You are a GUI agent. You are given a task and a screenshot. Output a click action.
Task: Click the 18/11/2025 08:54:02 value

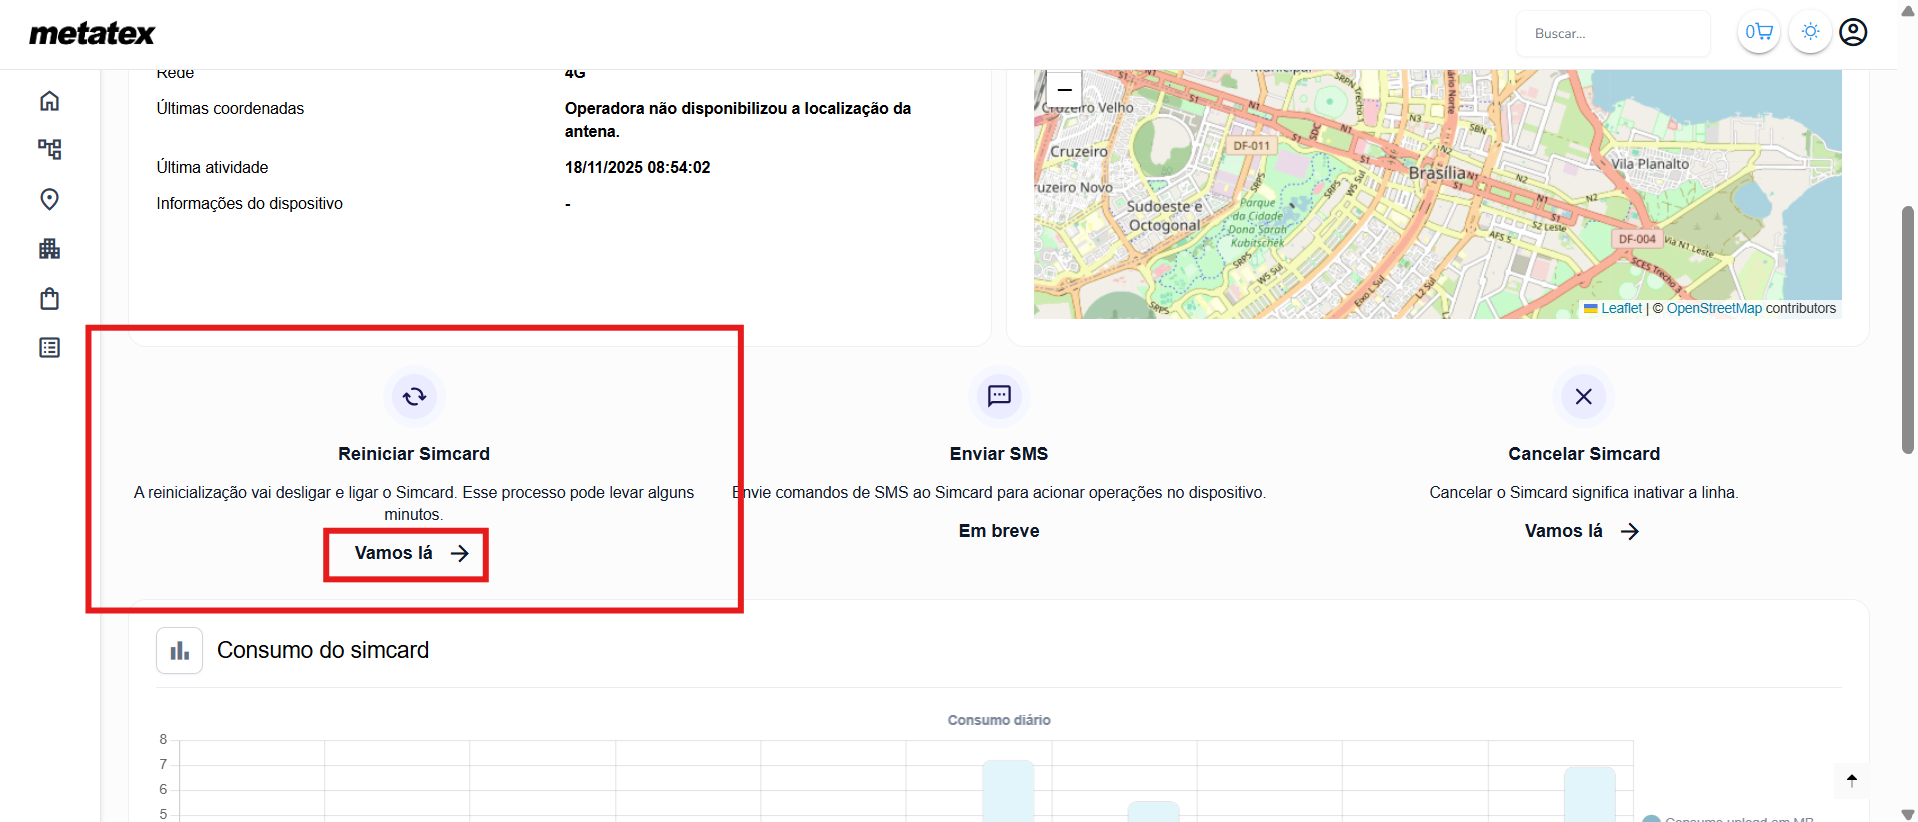[638, 168]
